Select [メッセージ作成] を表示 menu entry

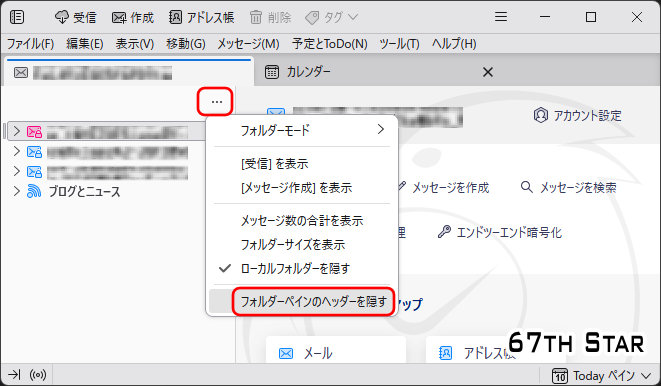[x=302, y=188]
